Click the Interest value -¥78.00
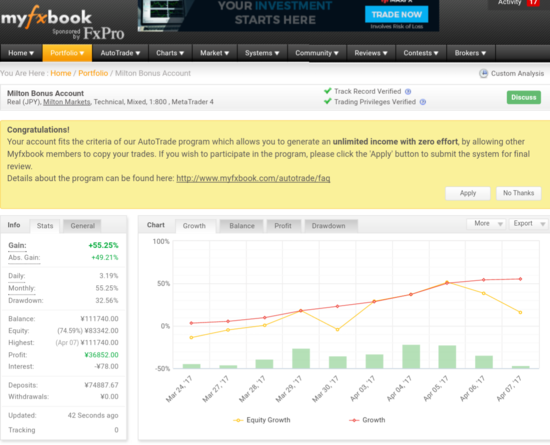550x445 pixels. 106,366
